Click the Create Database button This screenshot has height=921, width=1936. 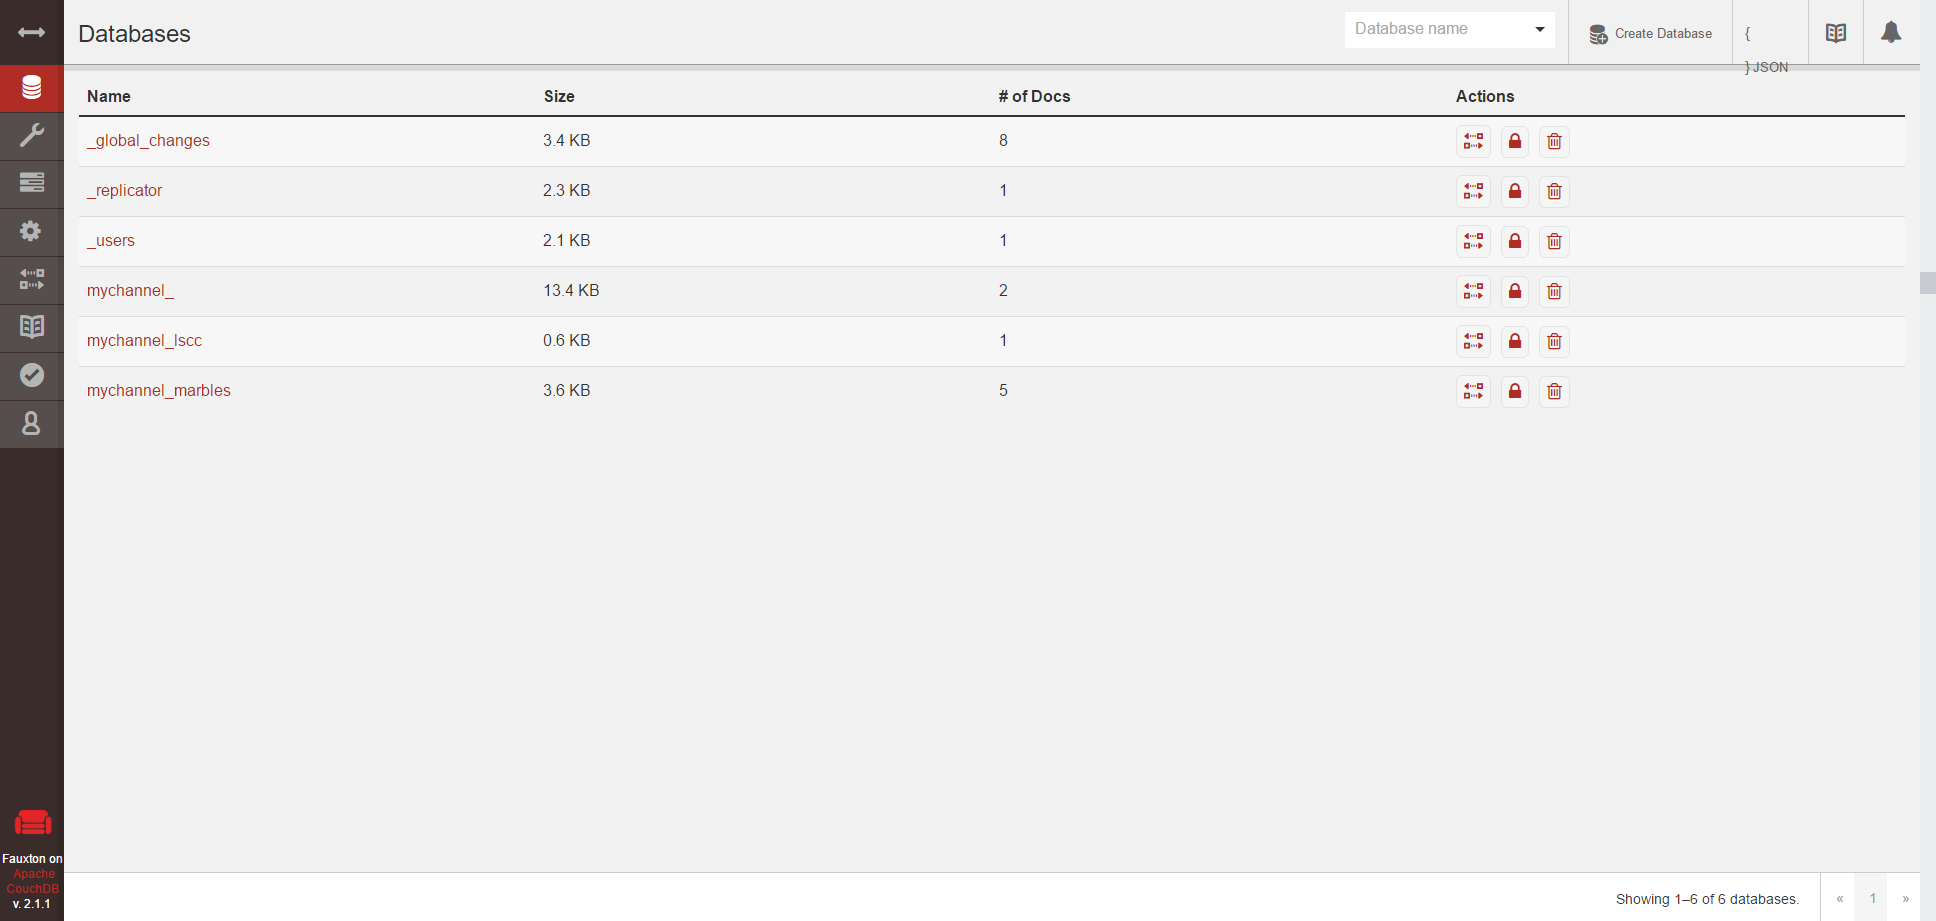tap(1651, 33)
